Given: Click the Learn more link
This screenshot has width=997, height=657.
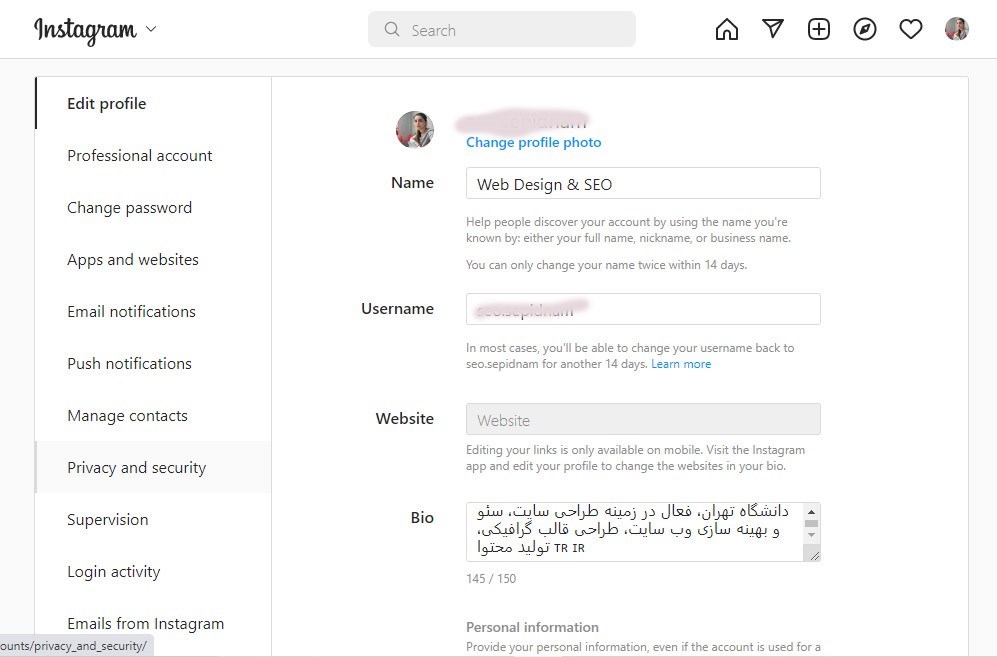Looking at the screenshot, I should click(x=681, y=364).
